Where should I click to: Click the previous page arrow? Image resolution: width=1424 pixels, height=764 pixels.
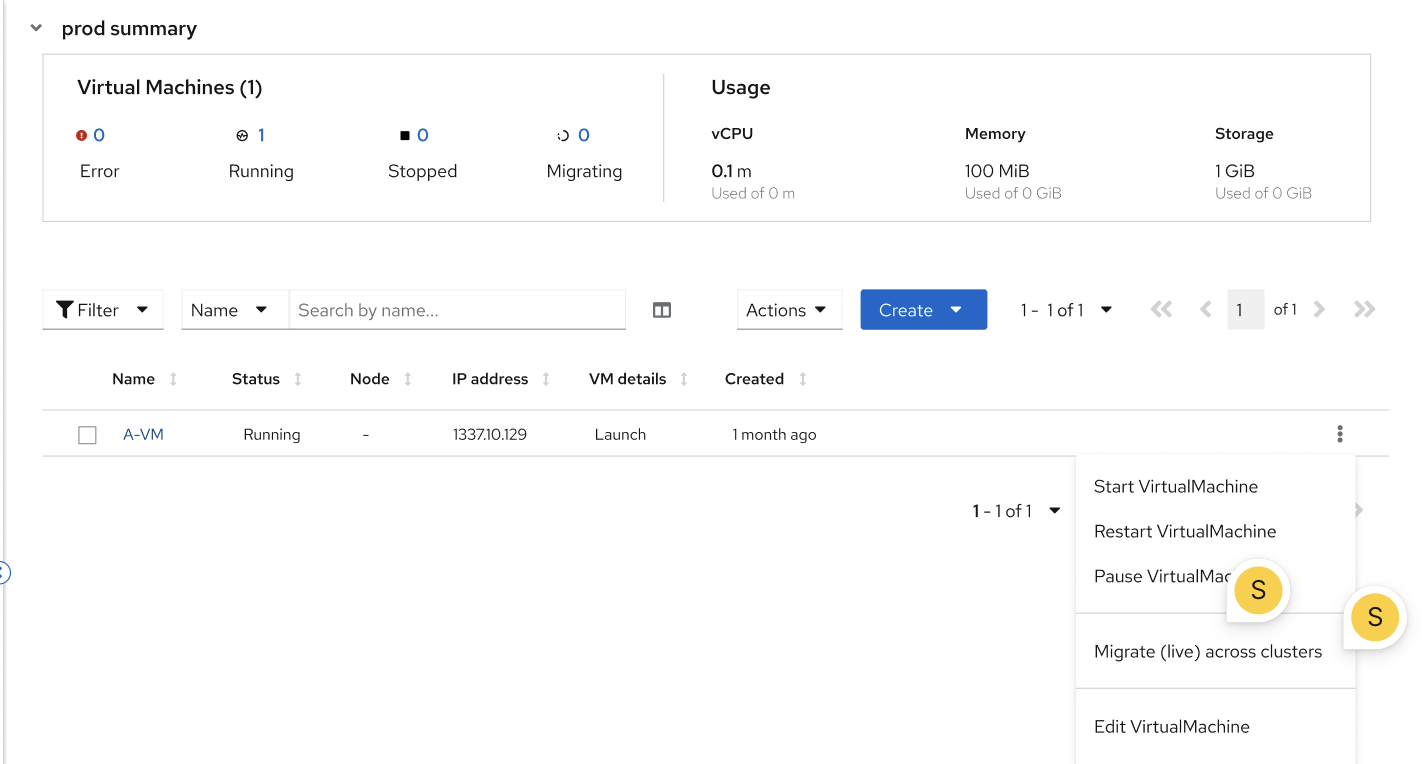click(1206, 310)
